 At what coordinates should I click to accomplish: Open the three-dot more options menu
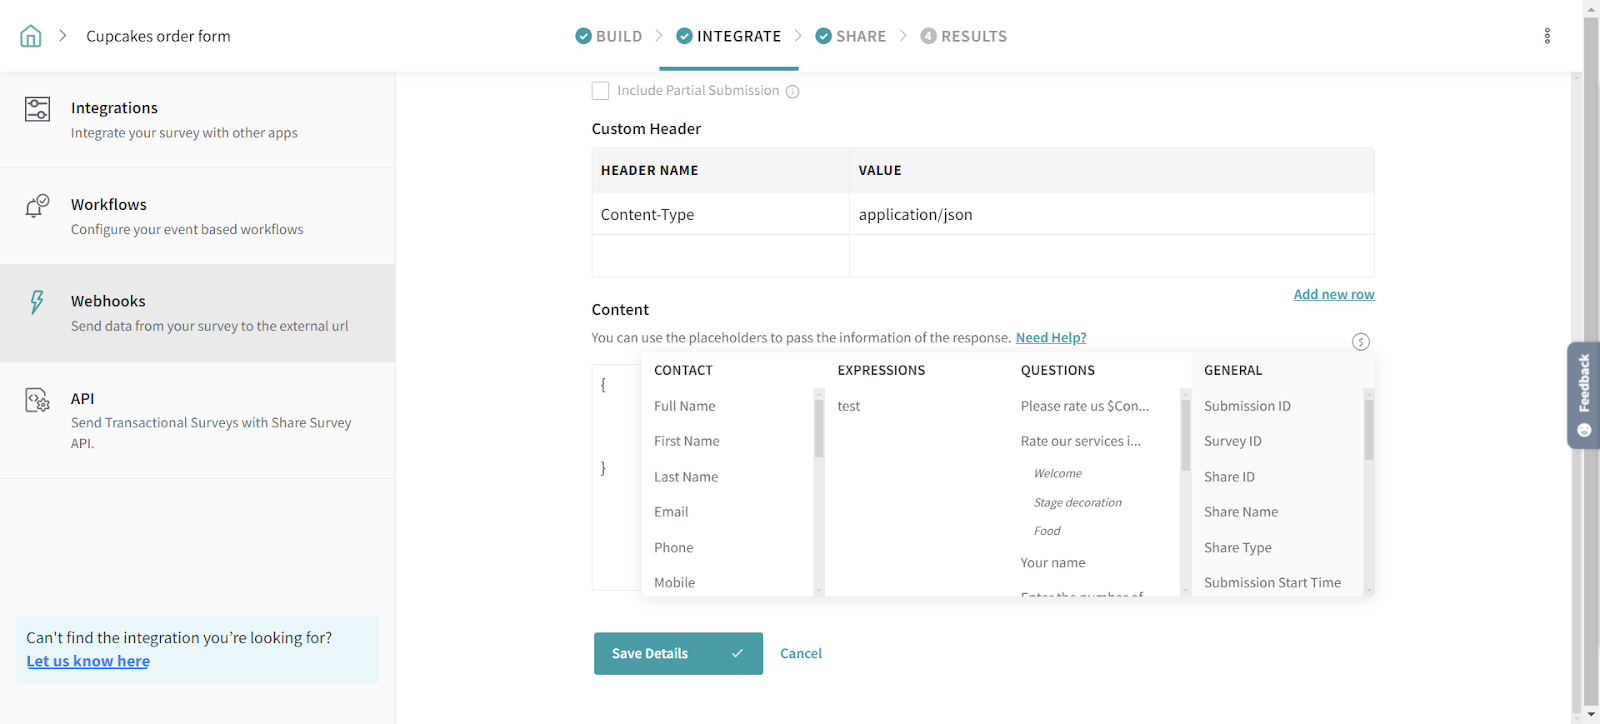click(x=1547, y=36)
